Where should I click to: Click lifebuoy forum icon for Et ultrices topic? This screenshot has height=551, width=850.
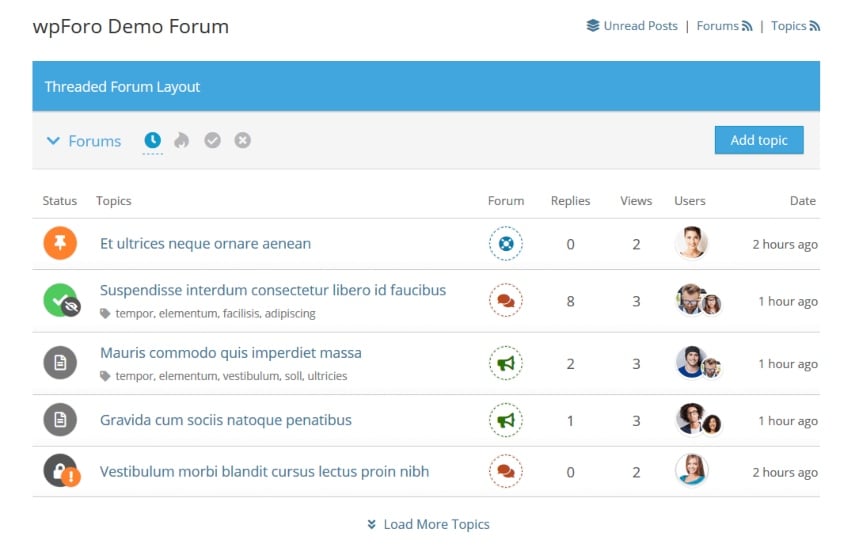click(506, 243)
